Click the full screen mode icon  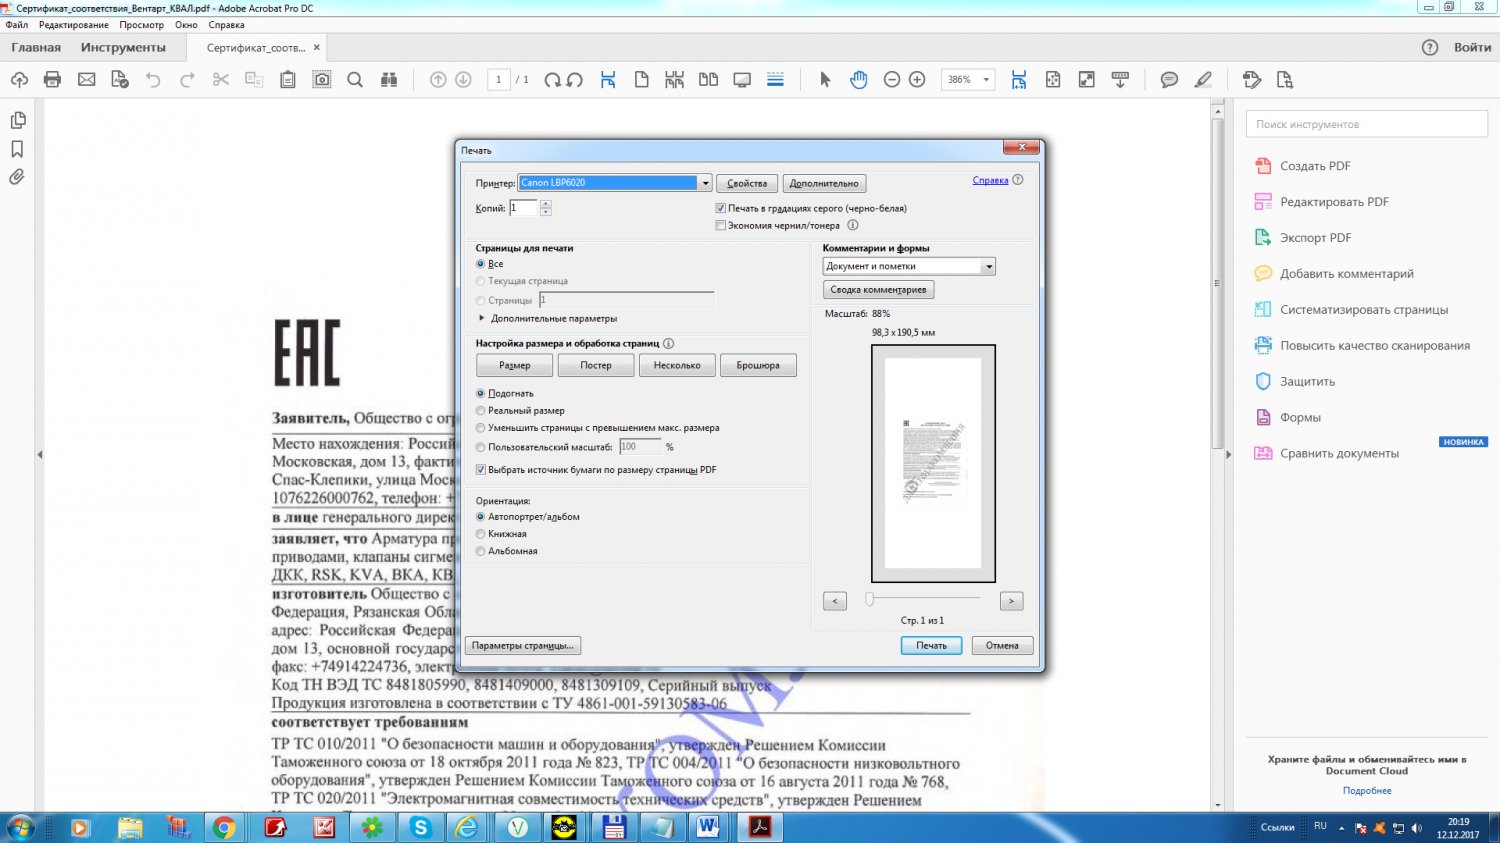(x=1087, y=80)
